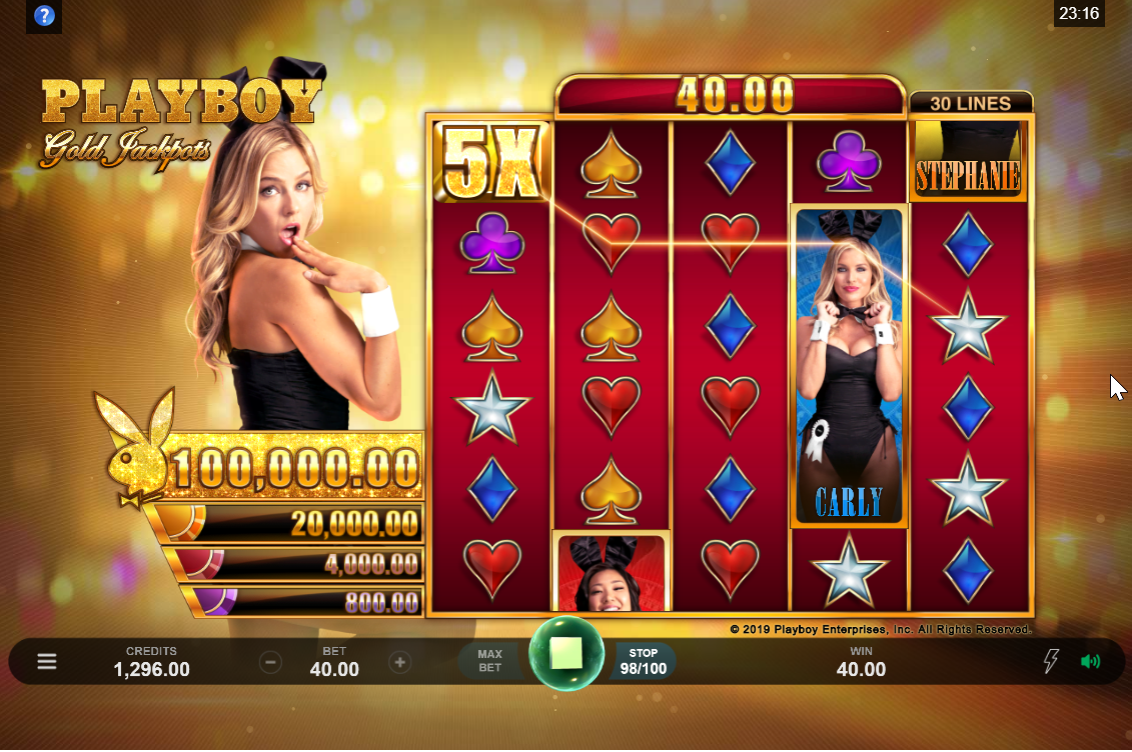This screenshot has width=1132, height=752.
Task: Open the blue help question mark icon
Action: (x=44, y=15)
